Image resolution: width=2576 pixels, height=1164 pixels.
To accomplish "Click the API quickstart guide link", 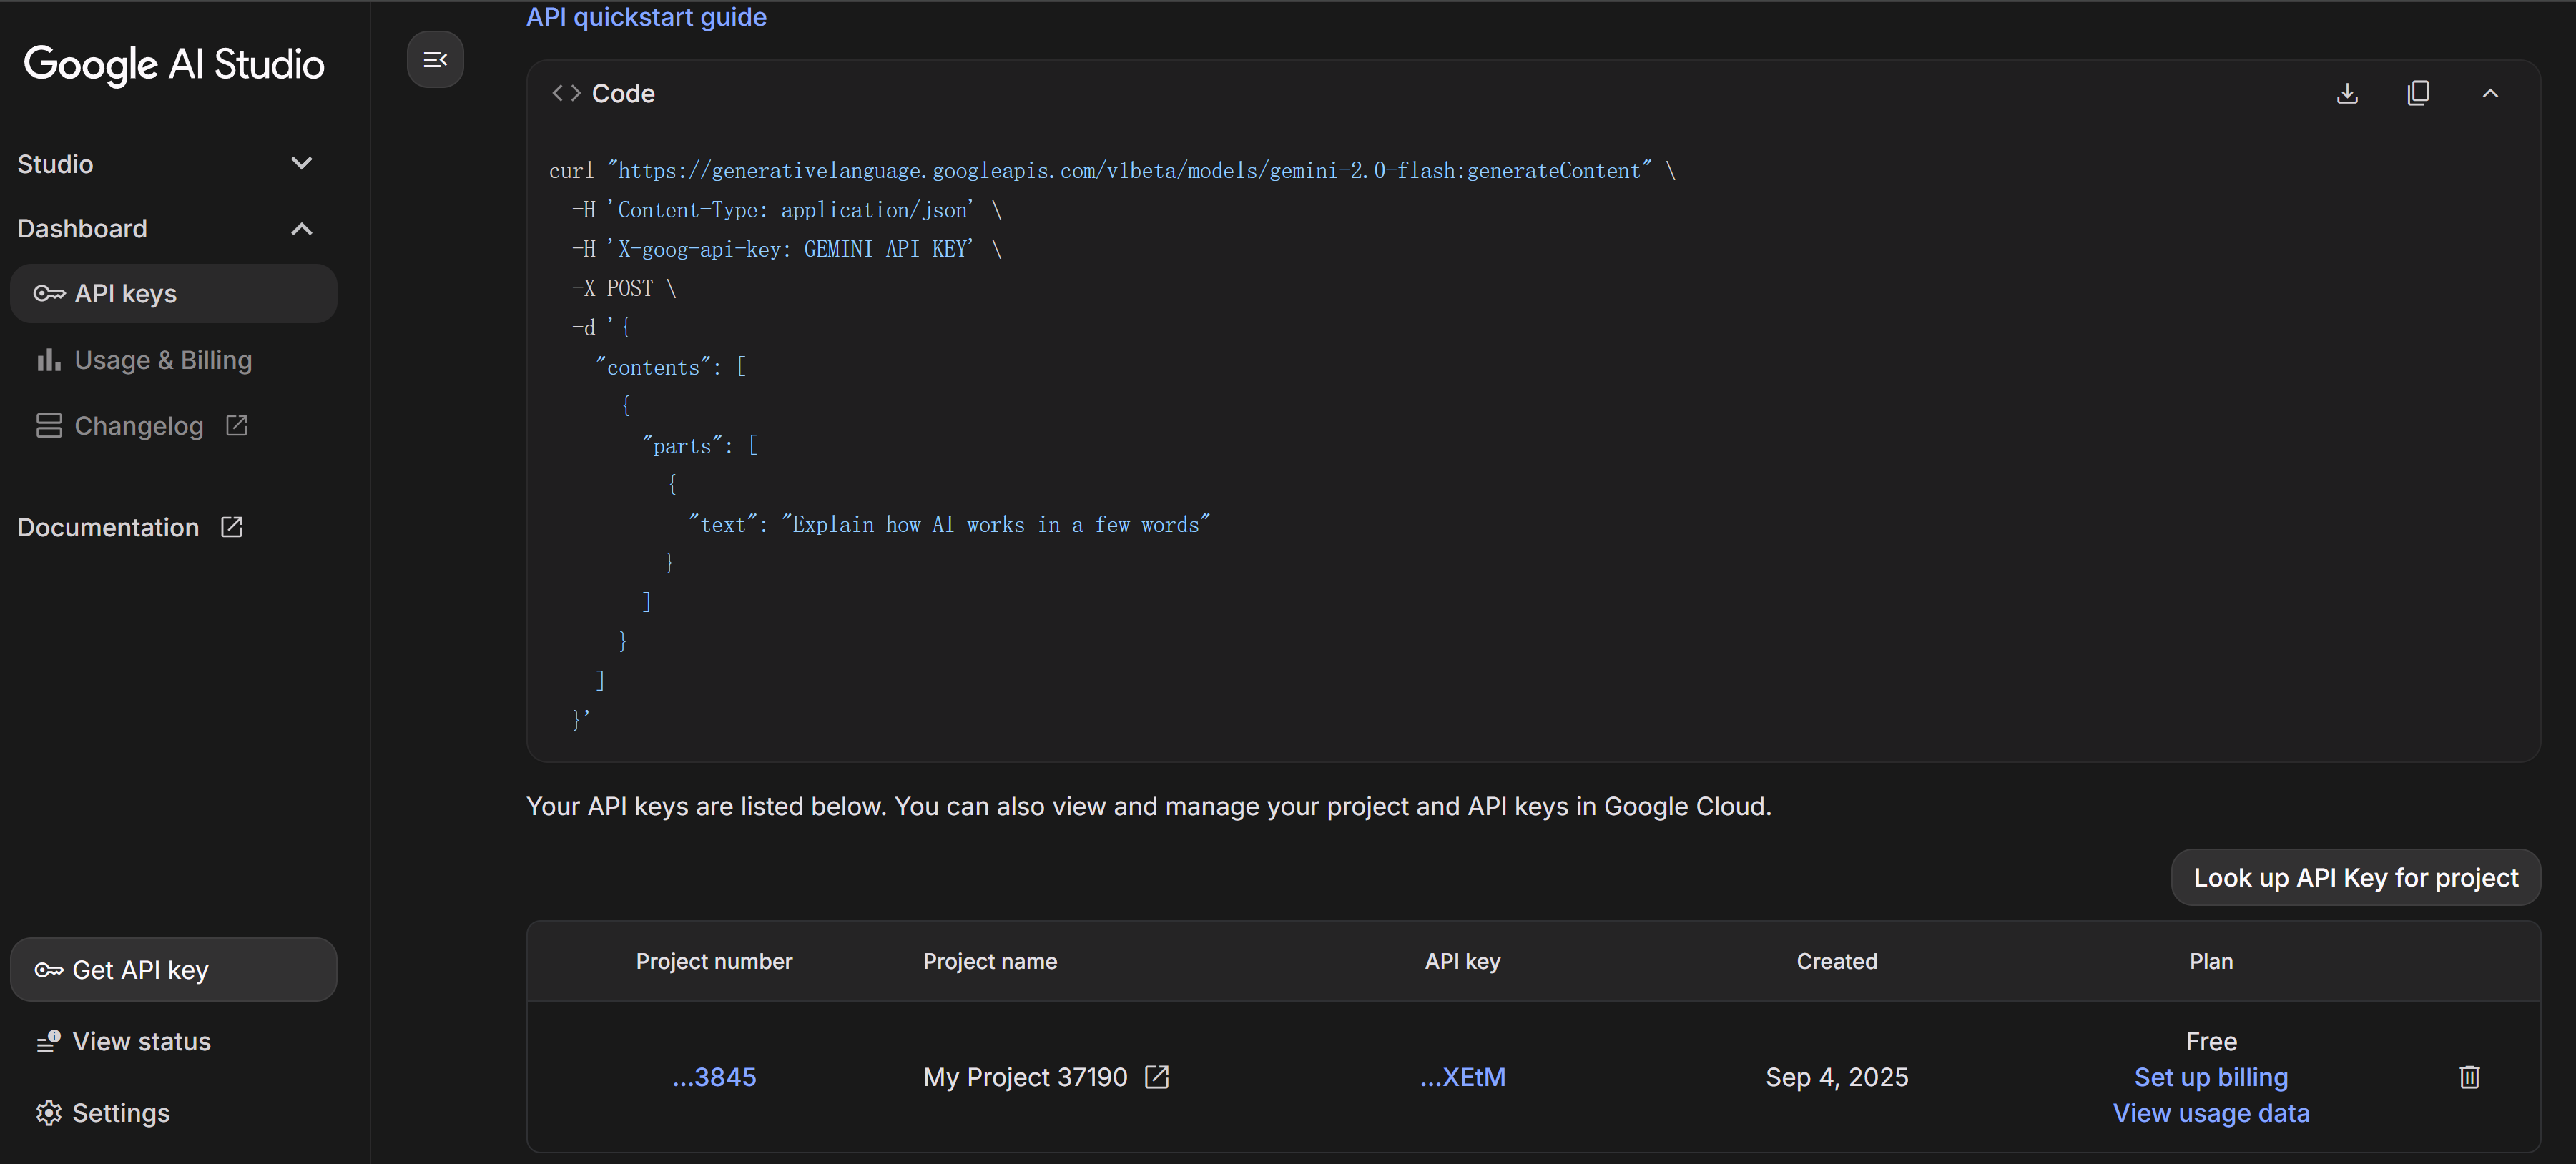I will (646, 16).
